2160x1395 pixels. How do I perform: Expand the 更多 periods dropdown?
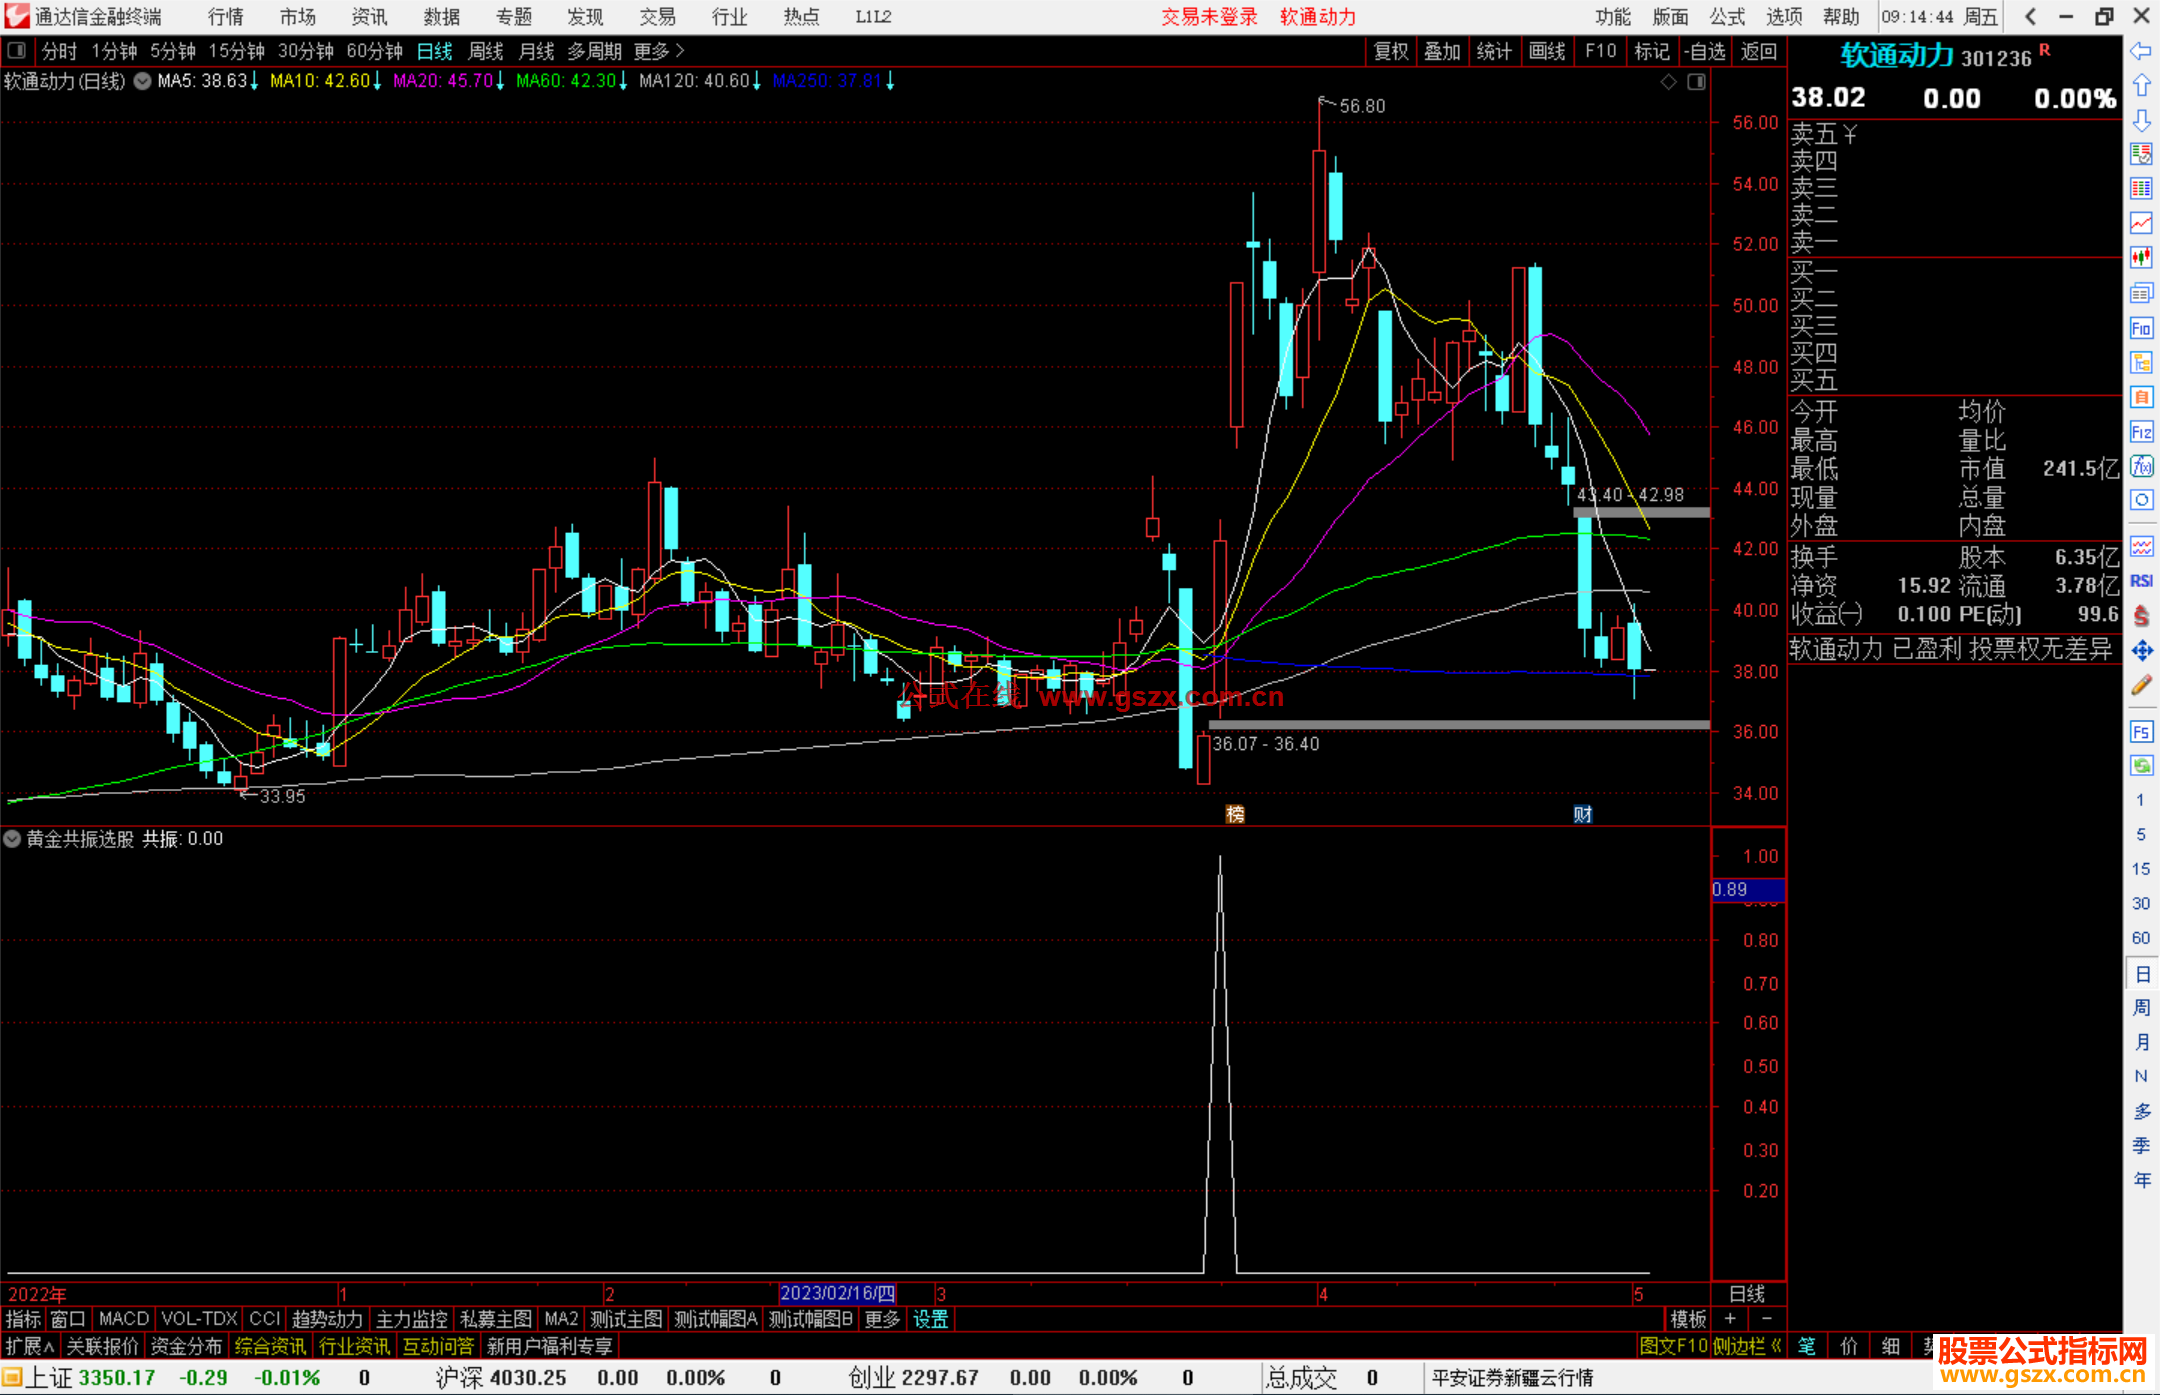coord(658,51)
